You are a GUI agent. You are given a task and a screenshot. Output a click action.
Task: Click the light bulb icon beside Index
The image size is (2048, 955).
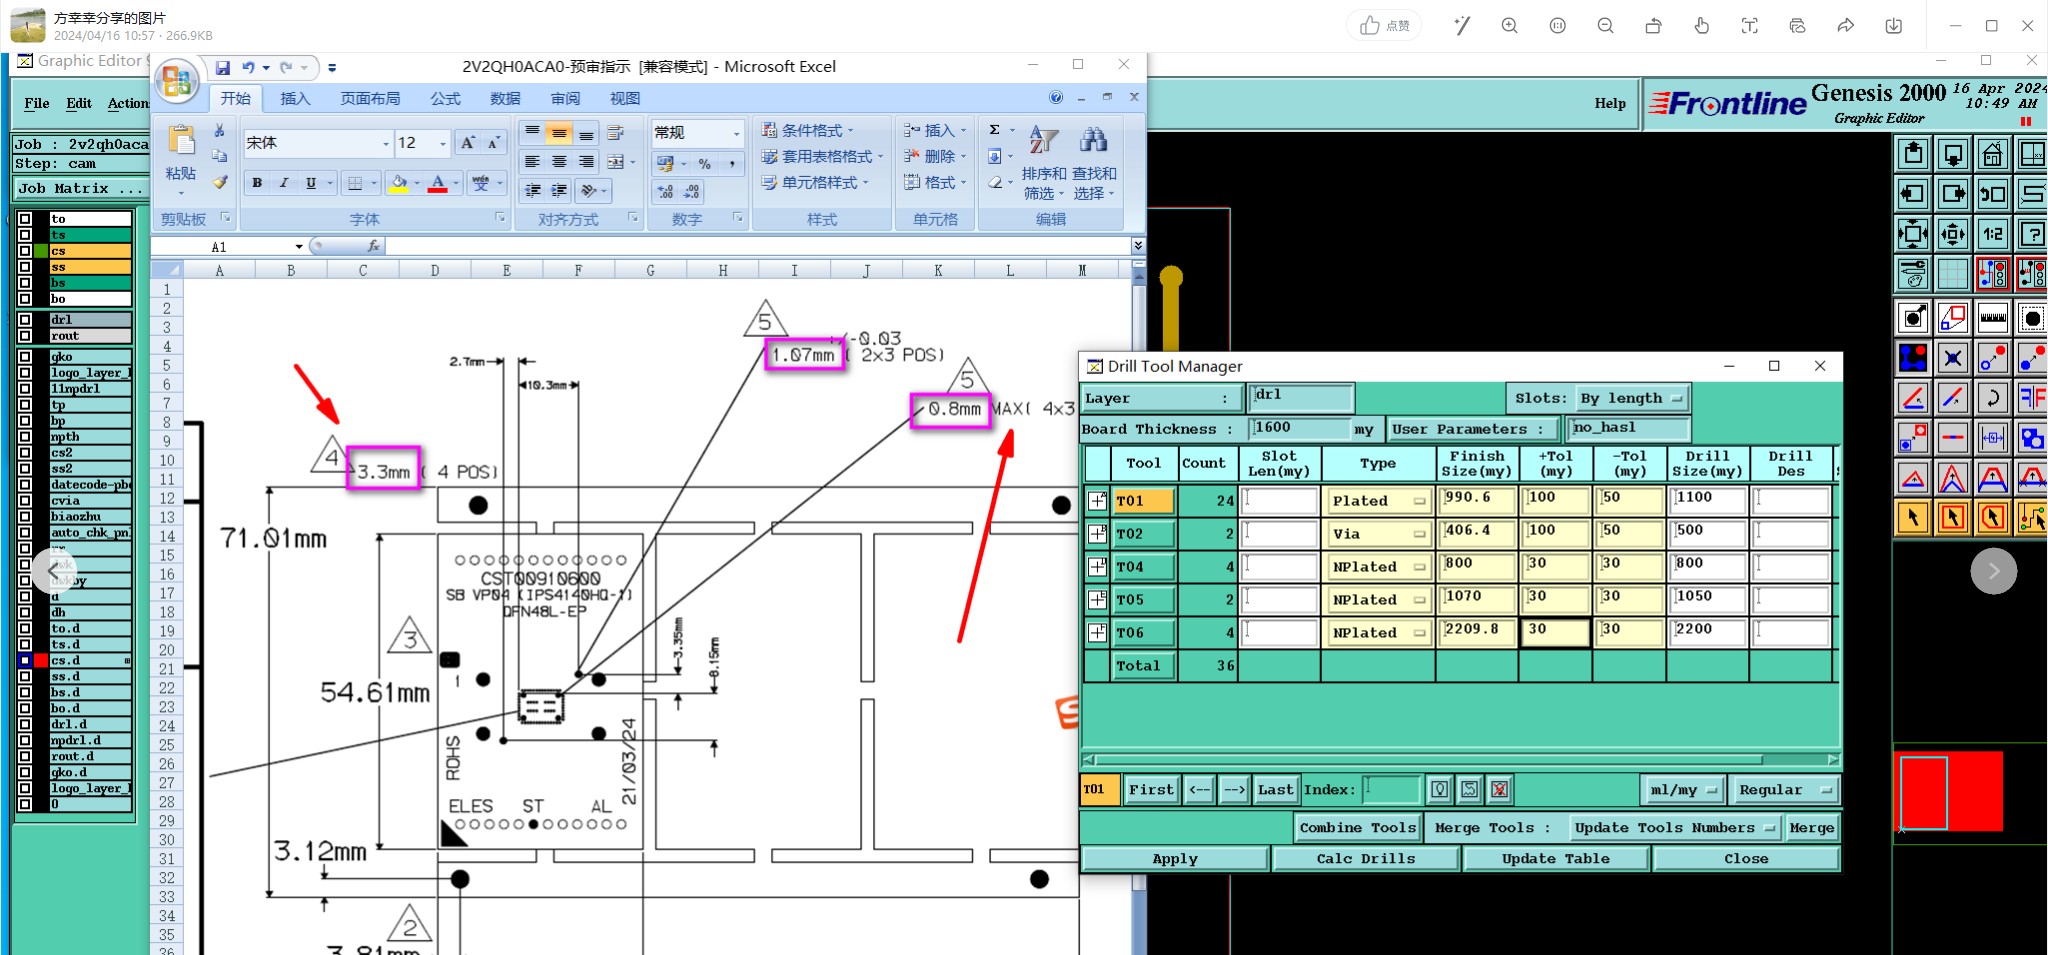(x=1439, y=790)
